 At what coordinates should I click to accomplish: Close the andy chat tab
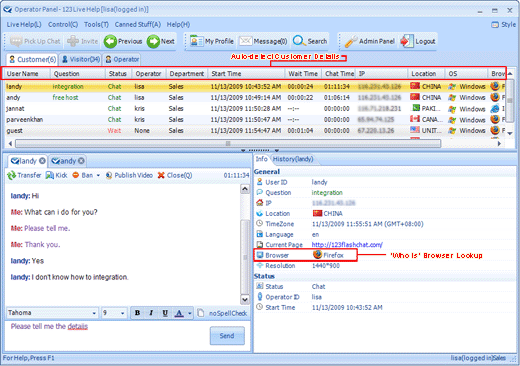(x=81, y=161)
